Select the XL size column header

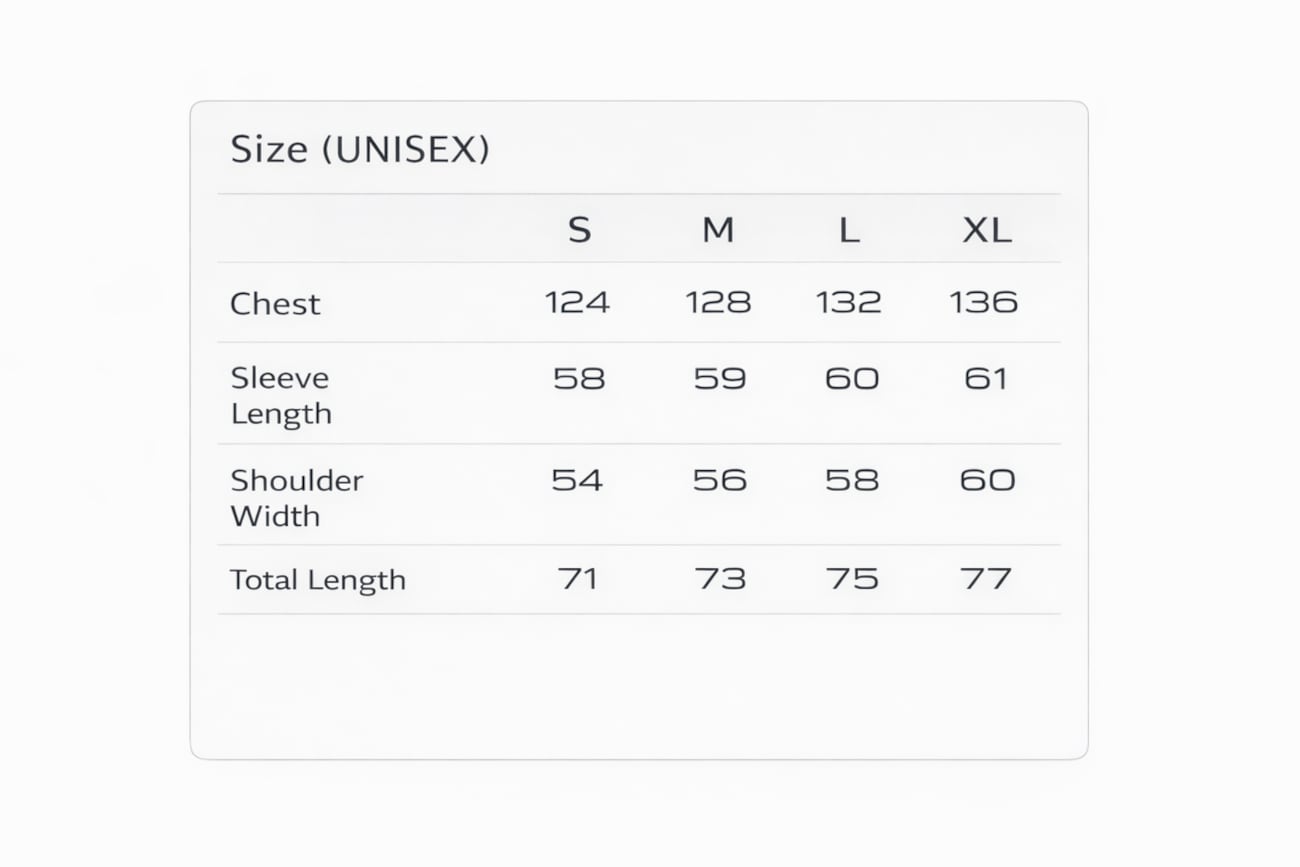point(986,231)
